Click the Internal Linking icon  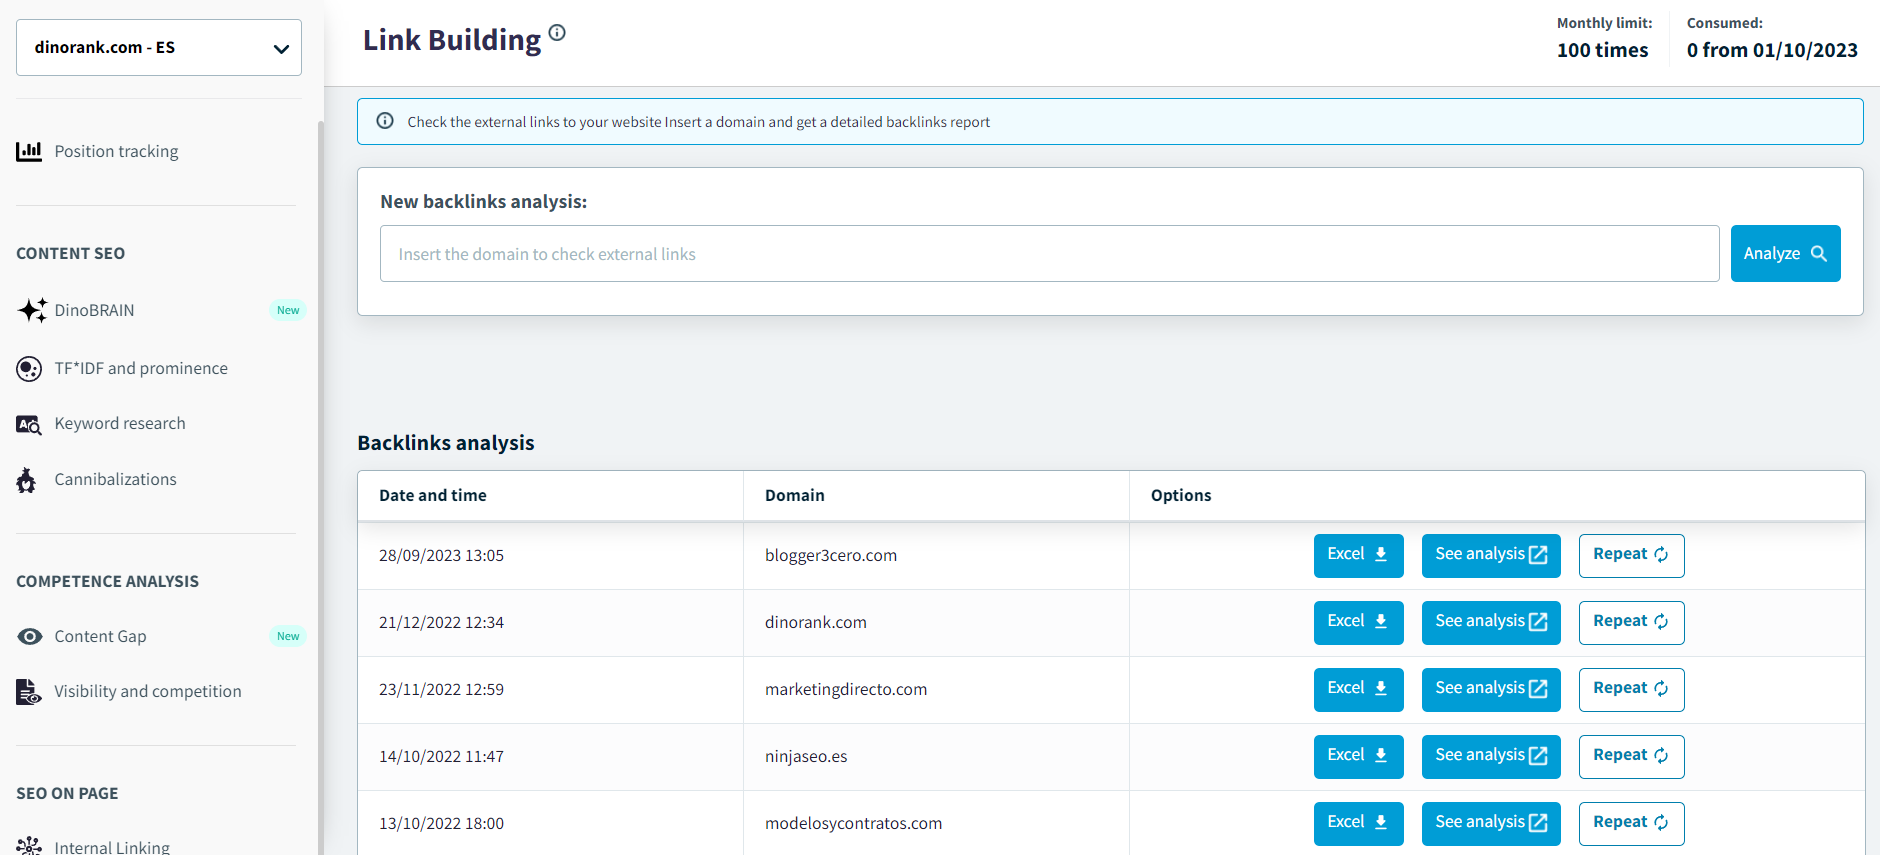(x=29, y=846)
